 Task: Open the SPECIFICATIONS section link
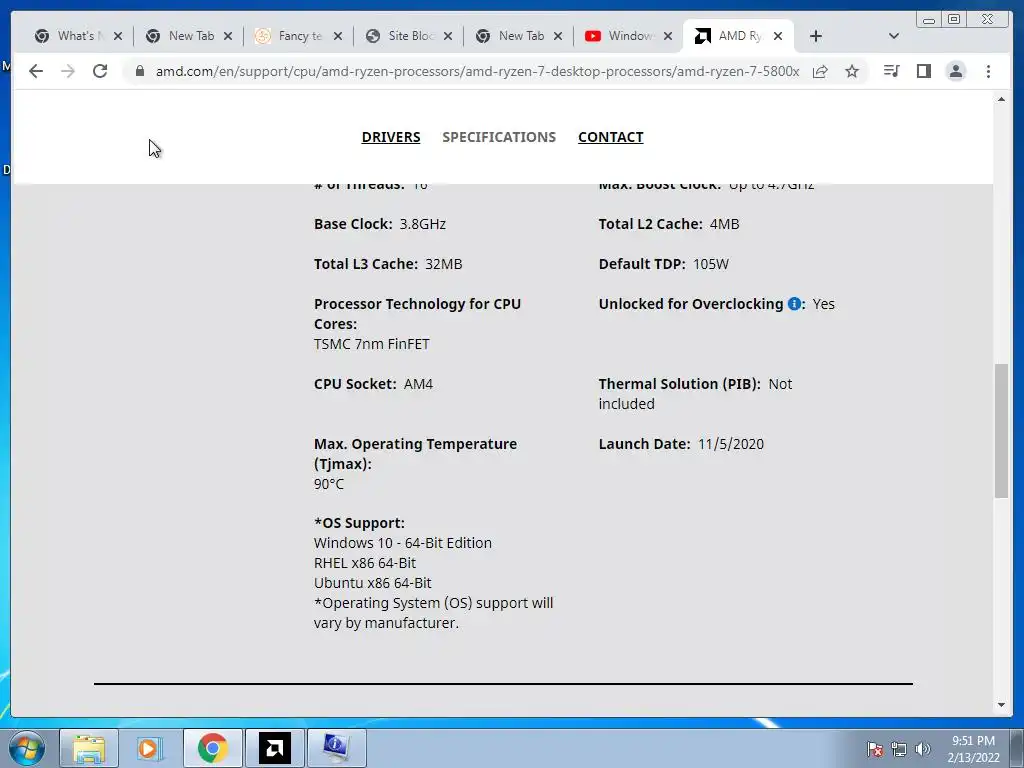[499, 137]
